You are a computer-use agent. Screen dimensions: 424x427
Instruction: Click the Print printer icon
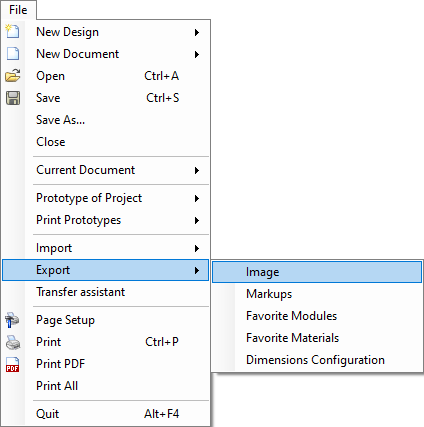point(13,342)
